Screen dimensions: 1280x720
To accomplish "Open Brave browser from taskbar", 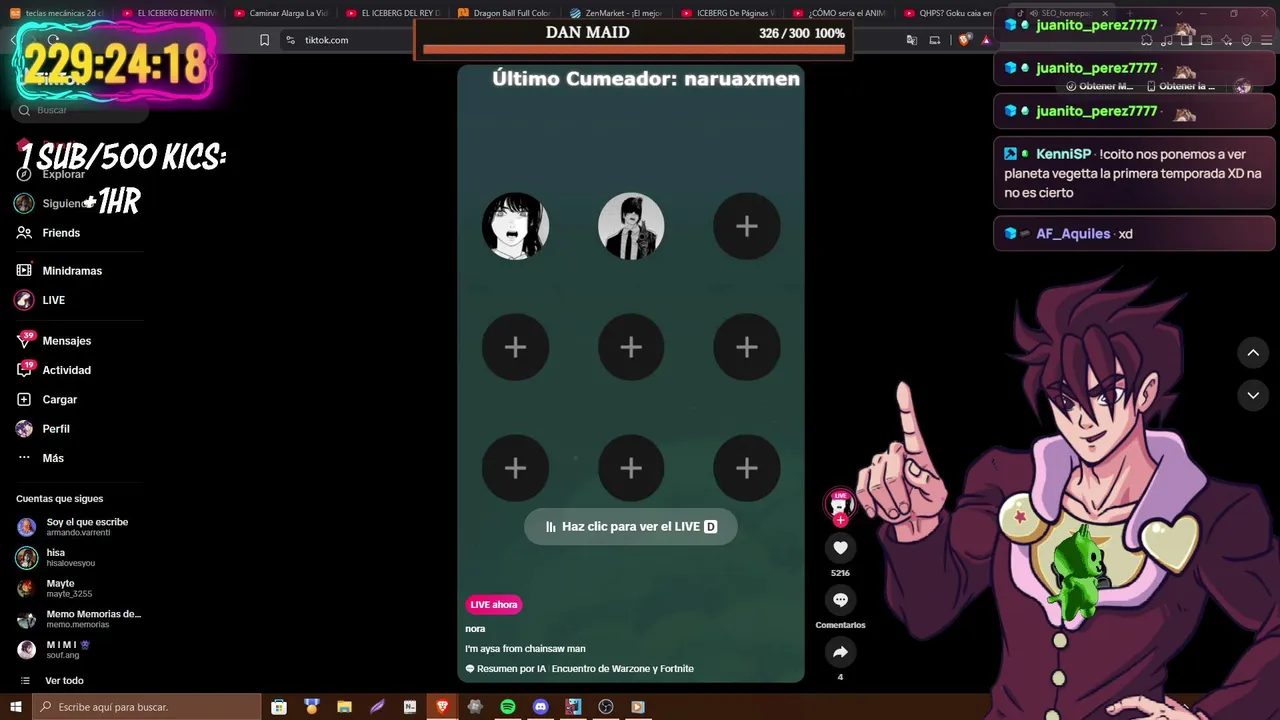I will [442, 707].
